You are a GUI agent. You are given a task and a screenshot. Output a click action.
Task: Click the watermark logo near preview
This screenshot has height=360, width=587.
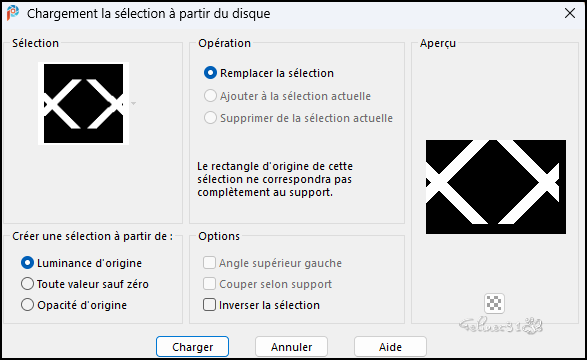pos(501,325)
